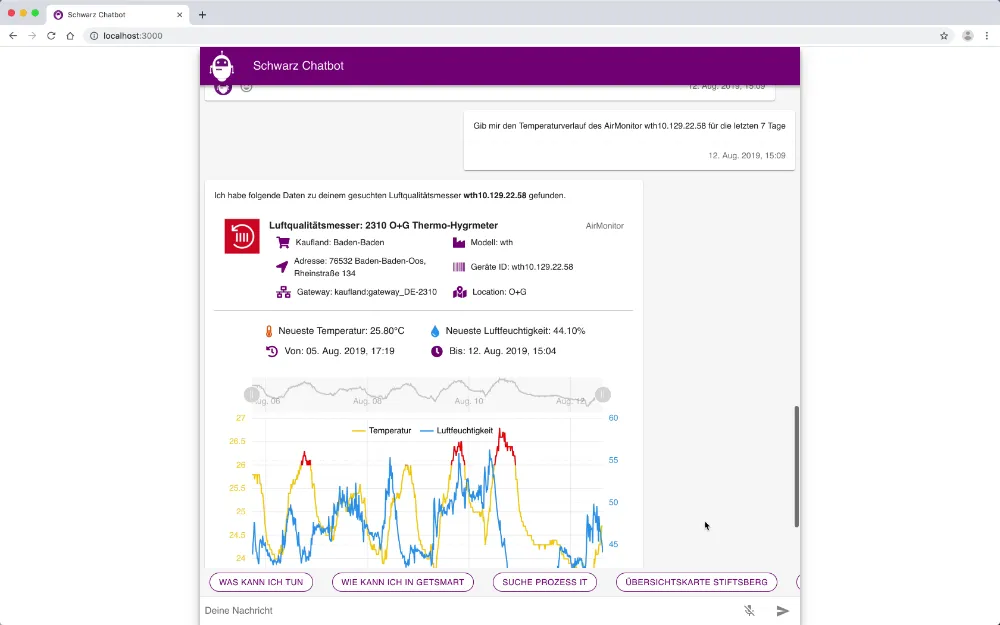Image resolution: width=1000 pixels, height=625 pixels.
Task: Click the Bis: 12. Aug. 2019, 15:04 text
Action: click(x=503, y=351)
